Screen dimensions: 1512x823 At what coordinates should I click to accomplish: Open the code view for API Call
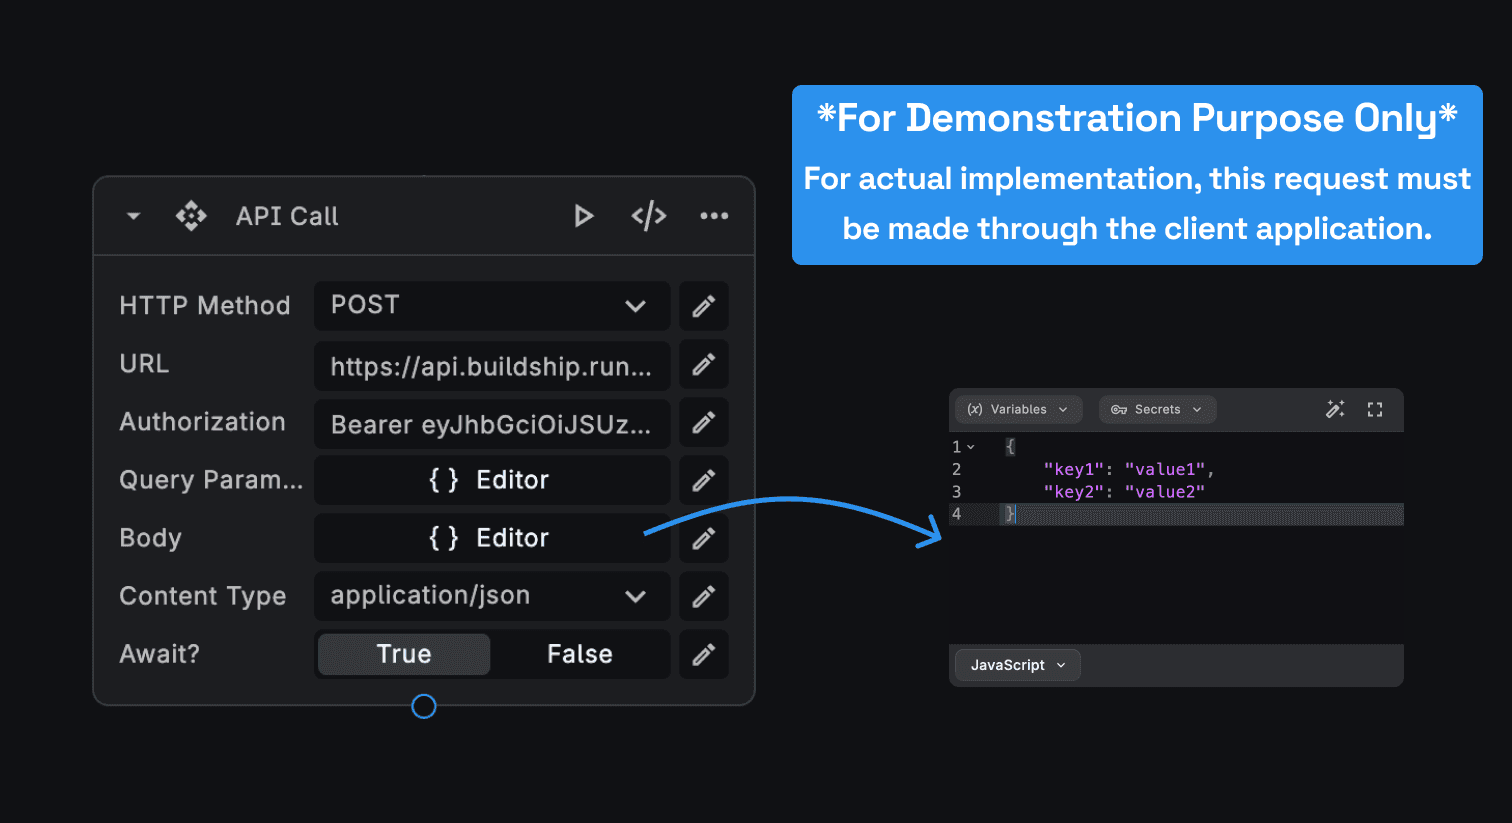click(648, 215)
